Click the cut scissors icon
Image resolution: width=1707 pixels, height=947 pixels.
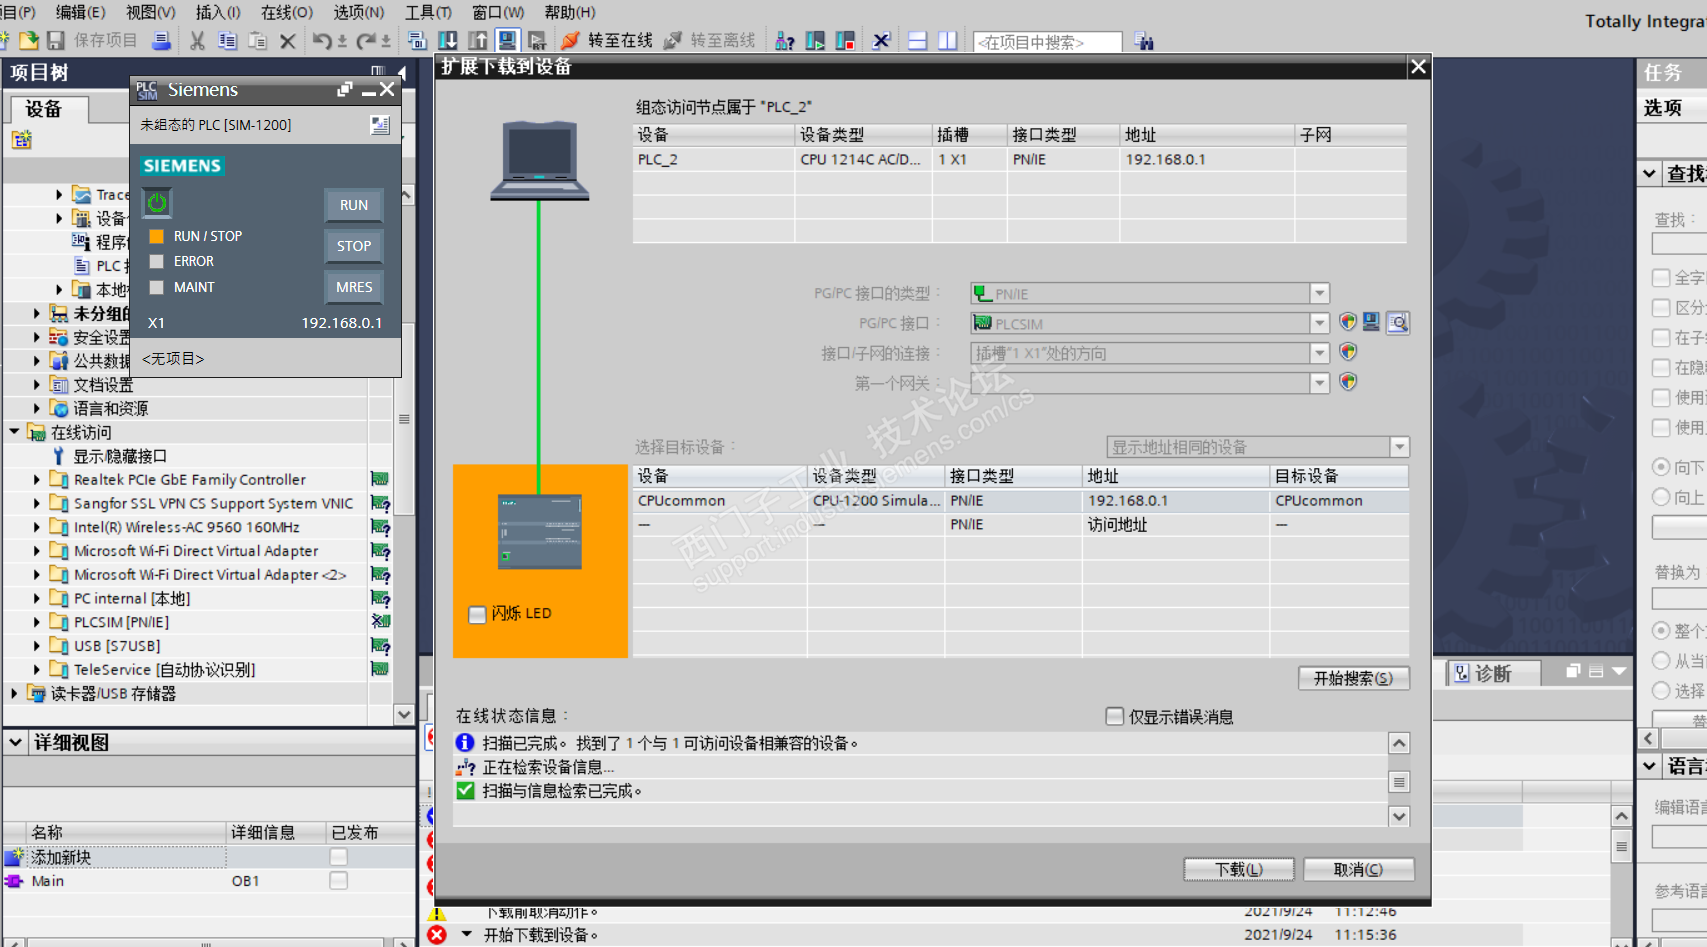click(x=197, y=41)
